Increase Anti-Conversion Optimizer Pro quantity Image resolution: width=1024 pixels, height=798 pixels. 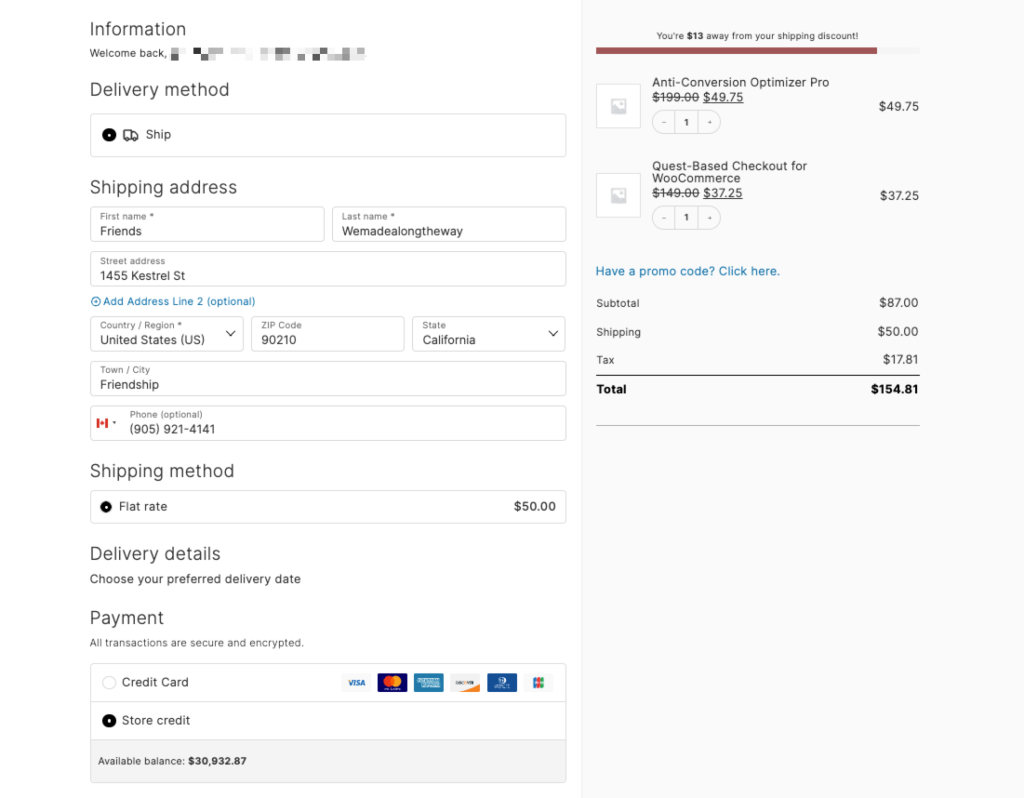pyautogui.click(x=709, y=122)
